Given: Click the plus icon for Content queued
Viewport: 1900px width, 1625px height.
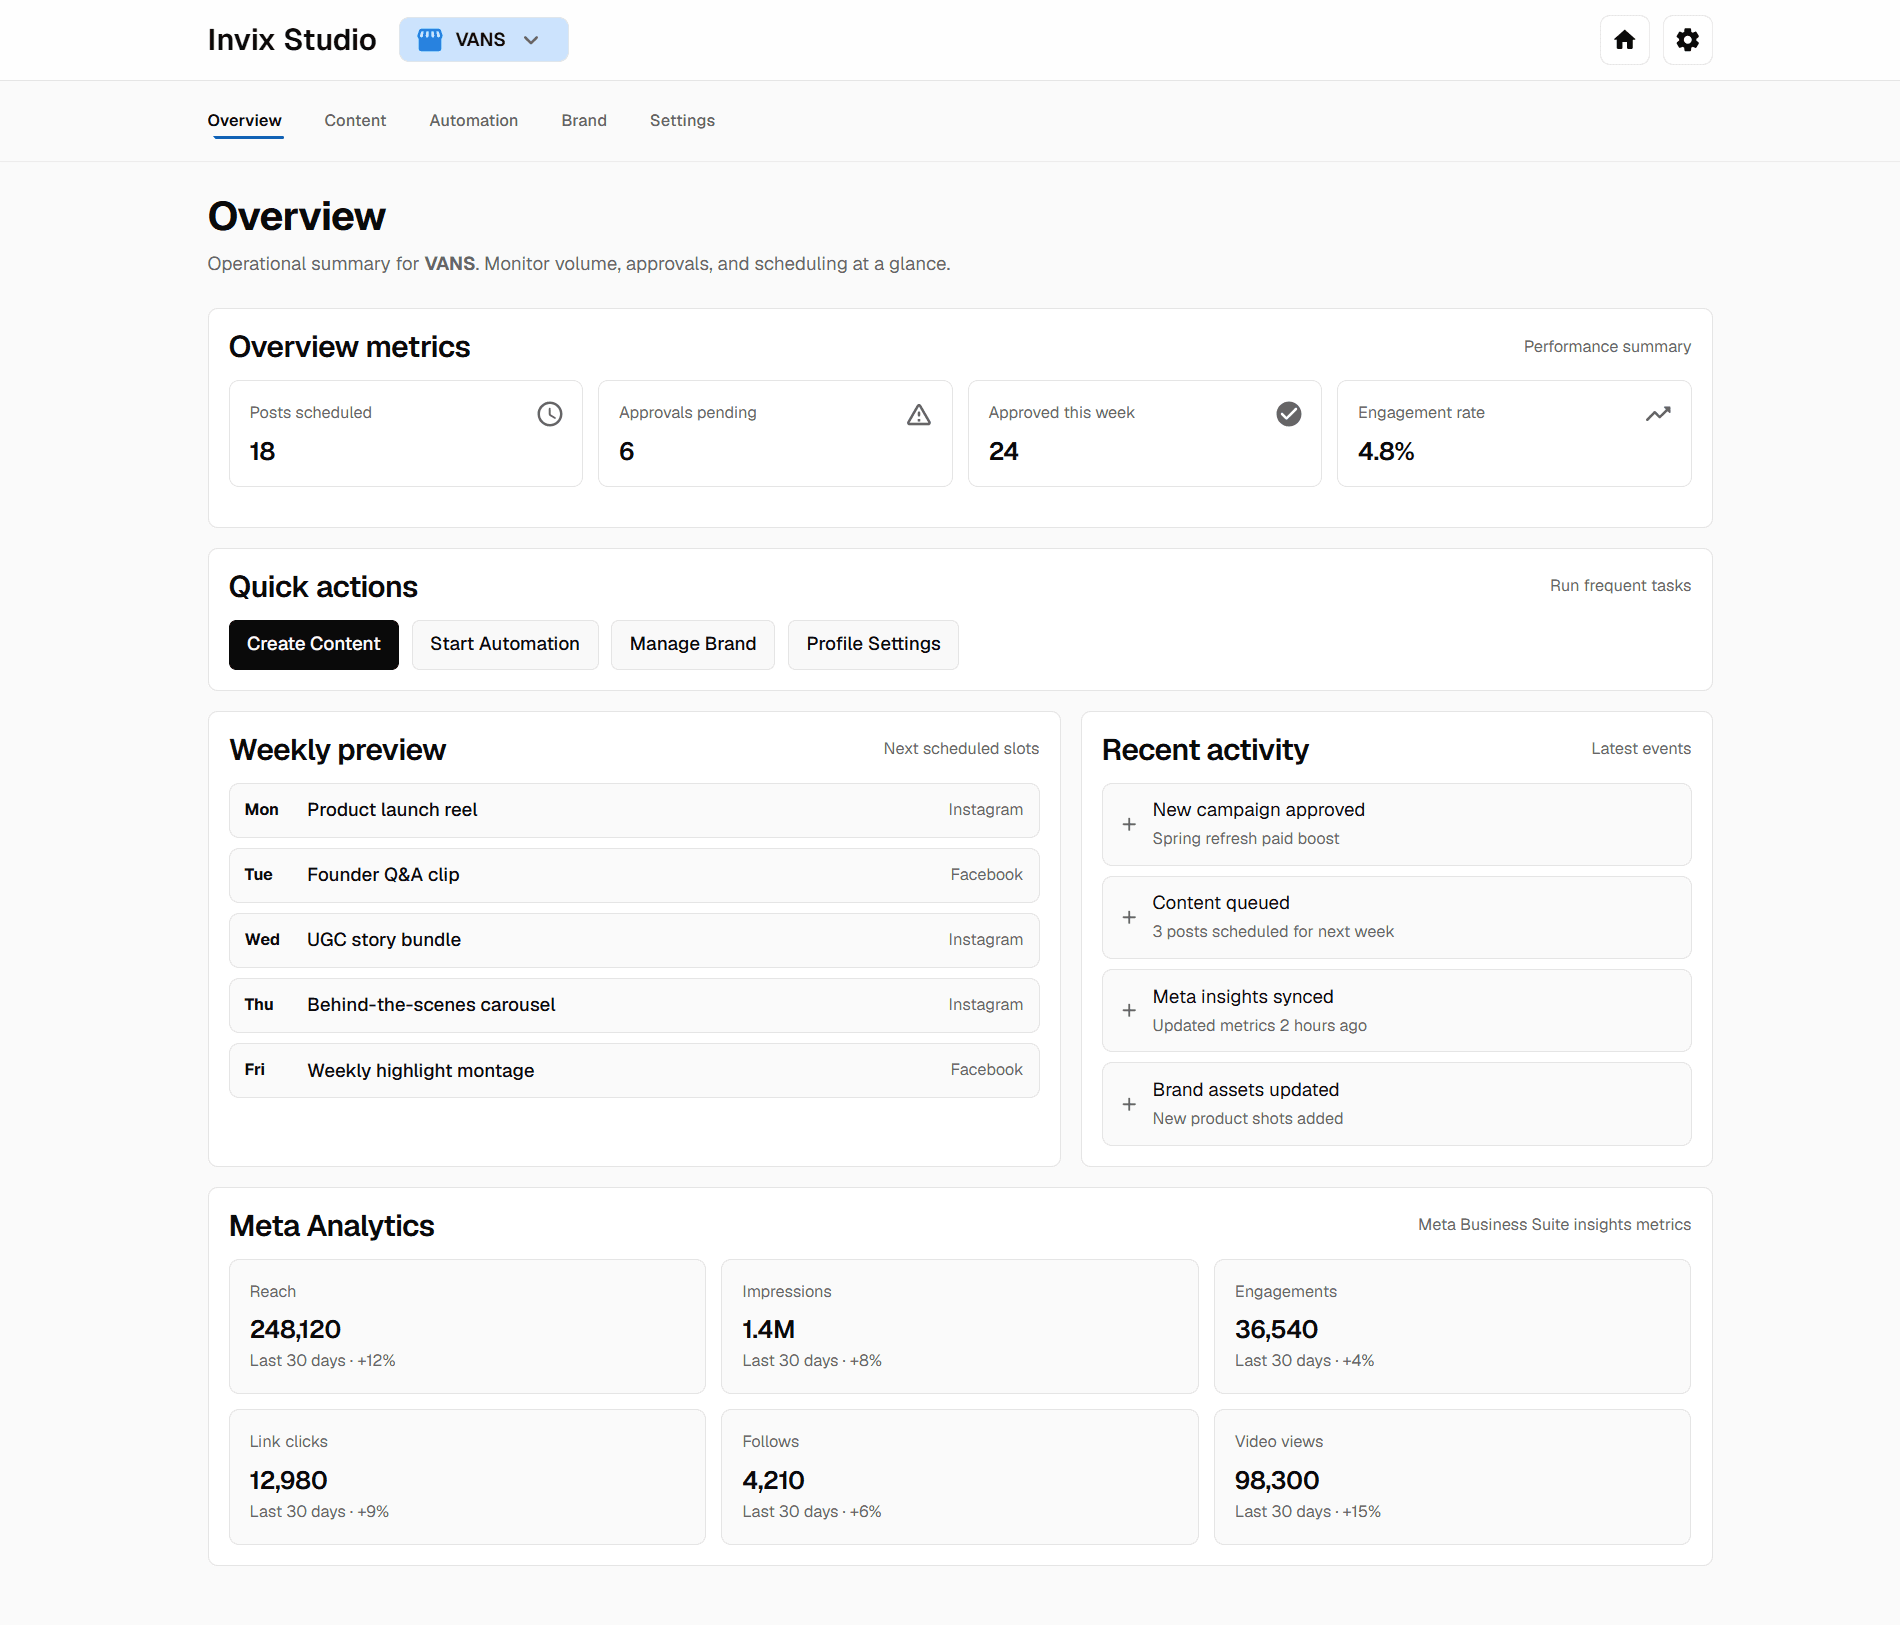Looking at the screenshot, I should pyautogui.click(x=1129, y=917).
